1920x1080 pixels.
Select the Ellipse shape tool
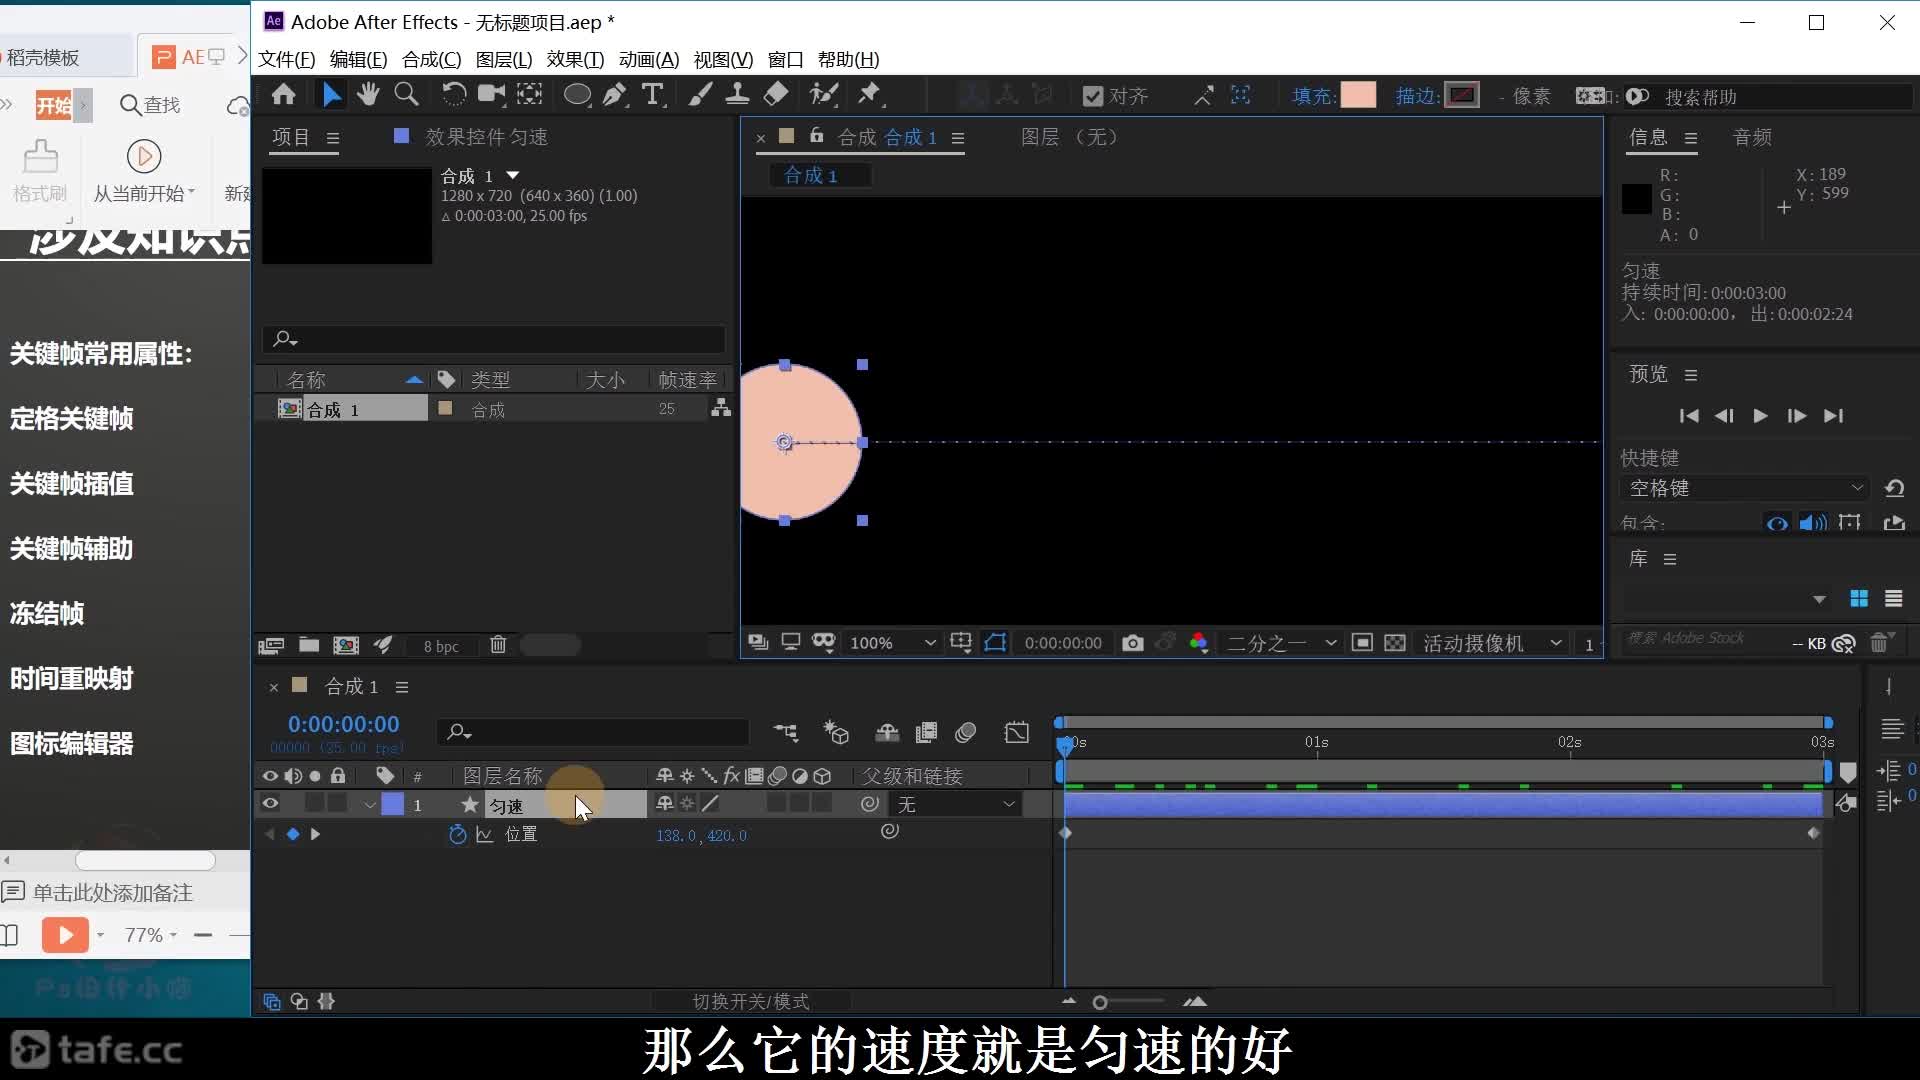click(x=577, y=95)
